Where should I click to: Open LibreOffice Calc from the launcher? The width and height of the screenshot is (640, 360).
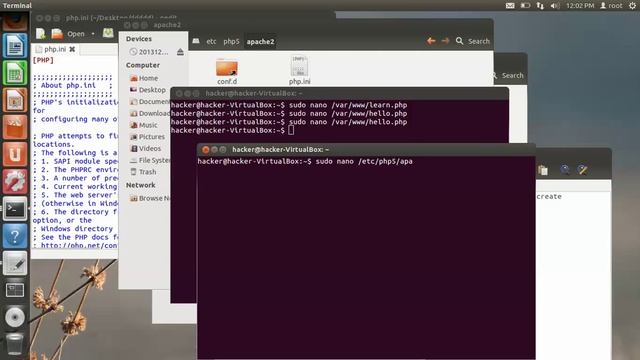(15, 73)
